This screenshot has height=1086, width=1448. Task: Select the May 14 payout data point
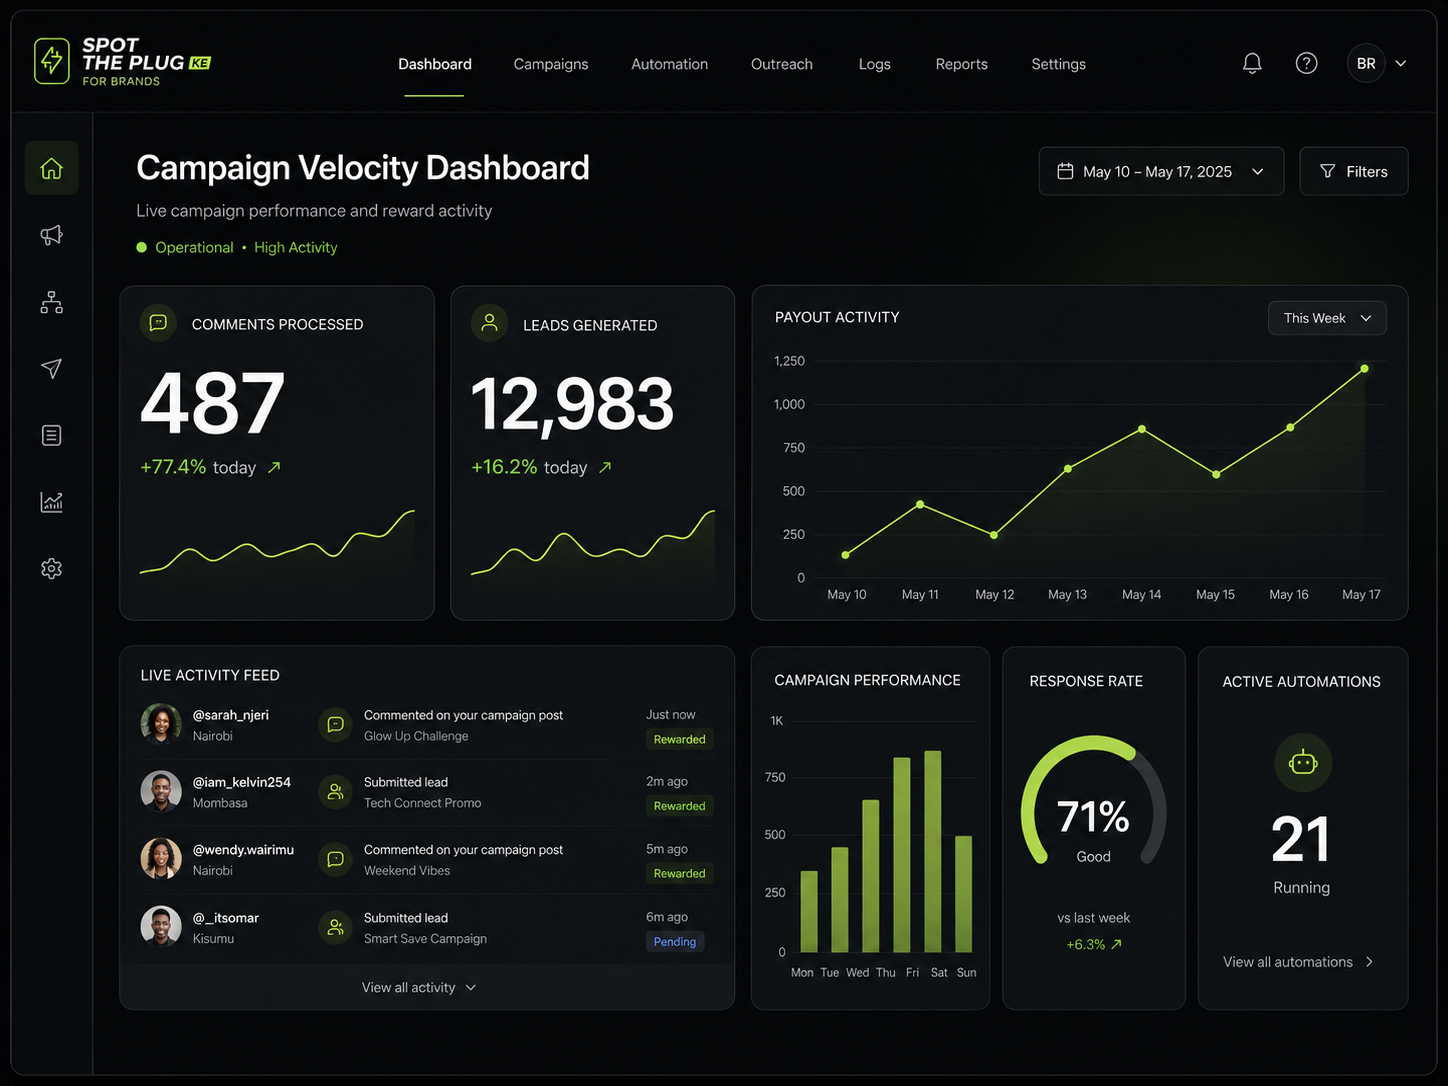click(1142, 429)
